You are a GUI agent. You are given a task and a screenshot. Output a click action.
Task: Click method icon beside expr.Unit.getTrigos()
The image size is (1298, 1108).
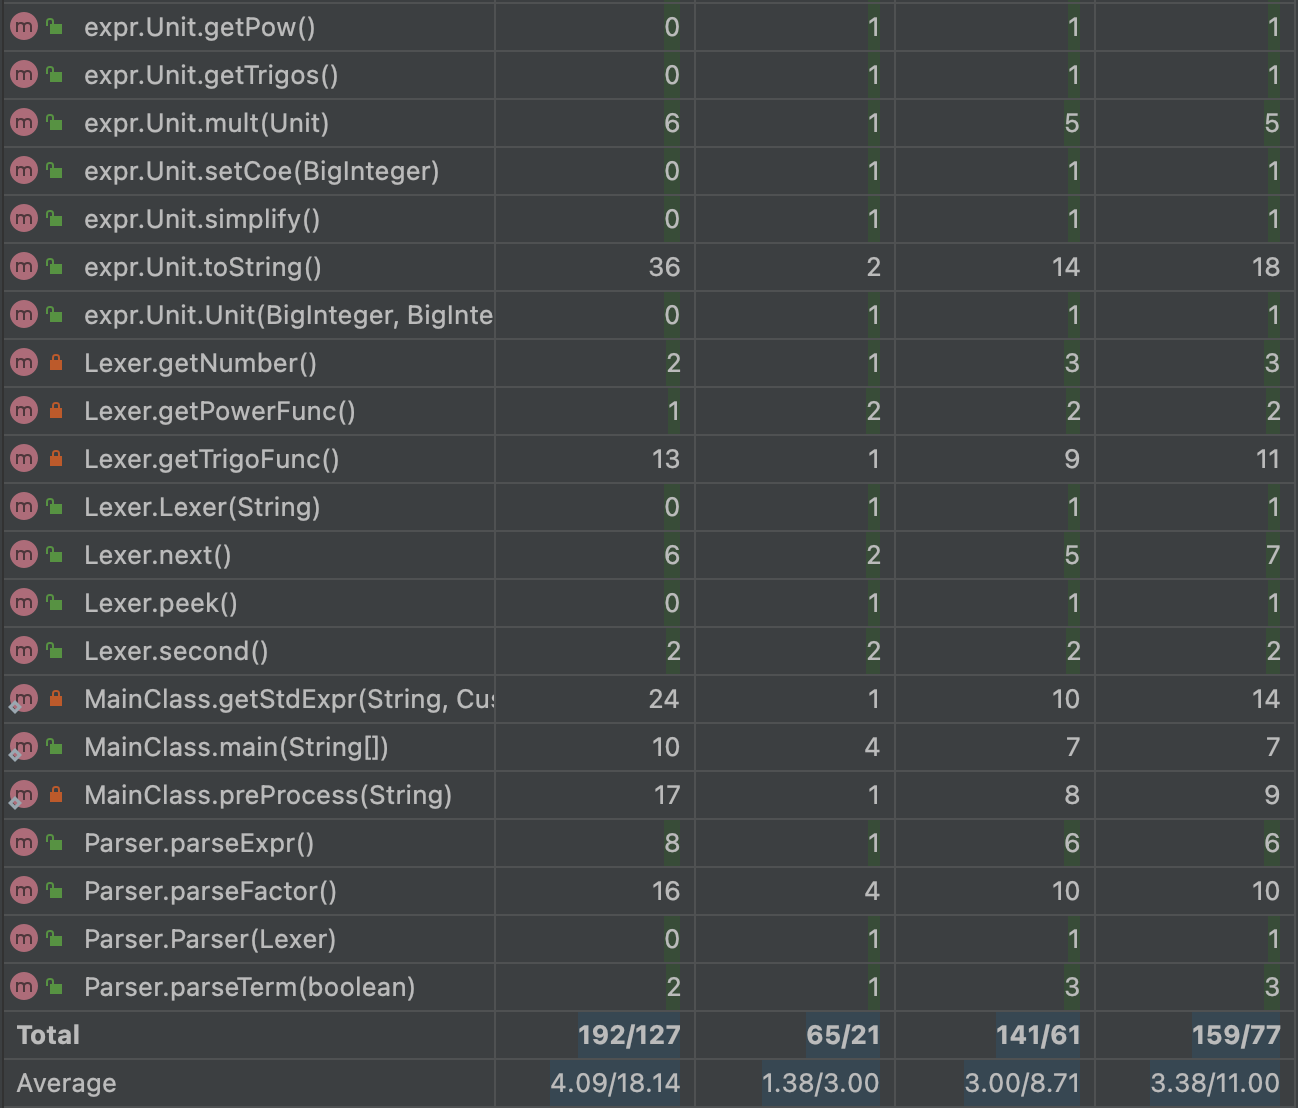23,75
